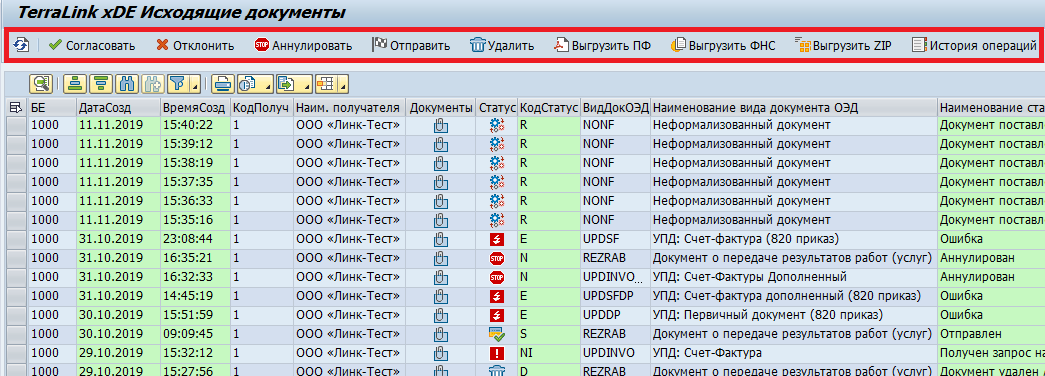Click the Set filter funnel icon
The height and width of the screenshot is (376, 1045).
click(178, 84)
